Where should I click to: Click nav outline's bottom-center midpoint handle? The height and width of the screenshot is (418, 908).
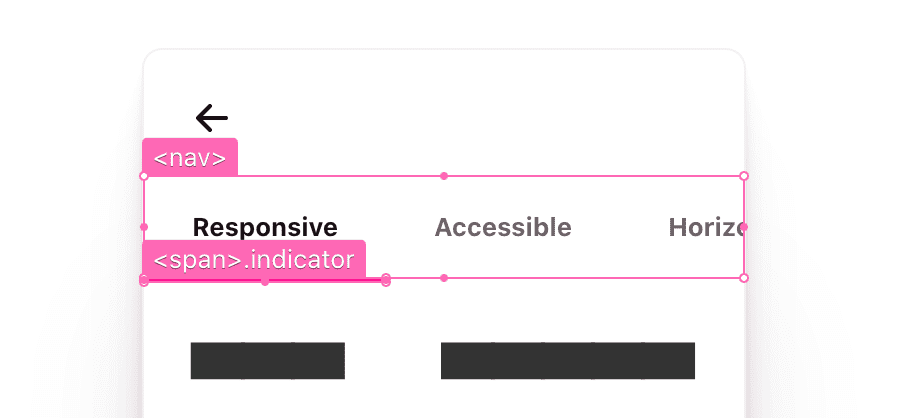[444, 277]
